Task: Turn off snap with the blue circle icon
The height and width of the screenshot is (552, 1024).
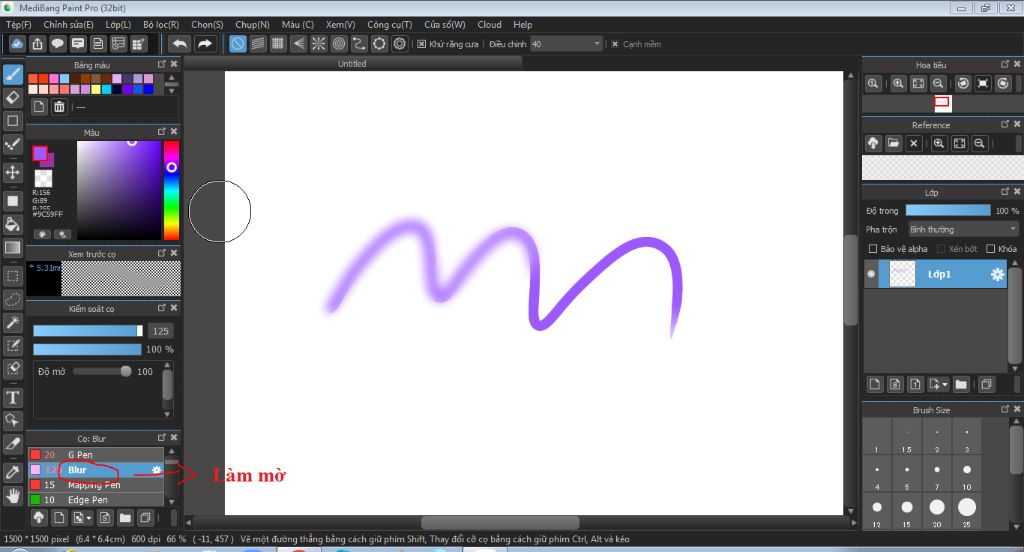Action: coord(238,44)
